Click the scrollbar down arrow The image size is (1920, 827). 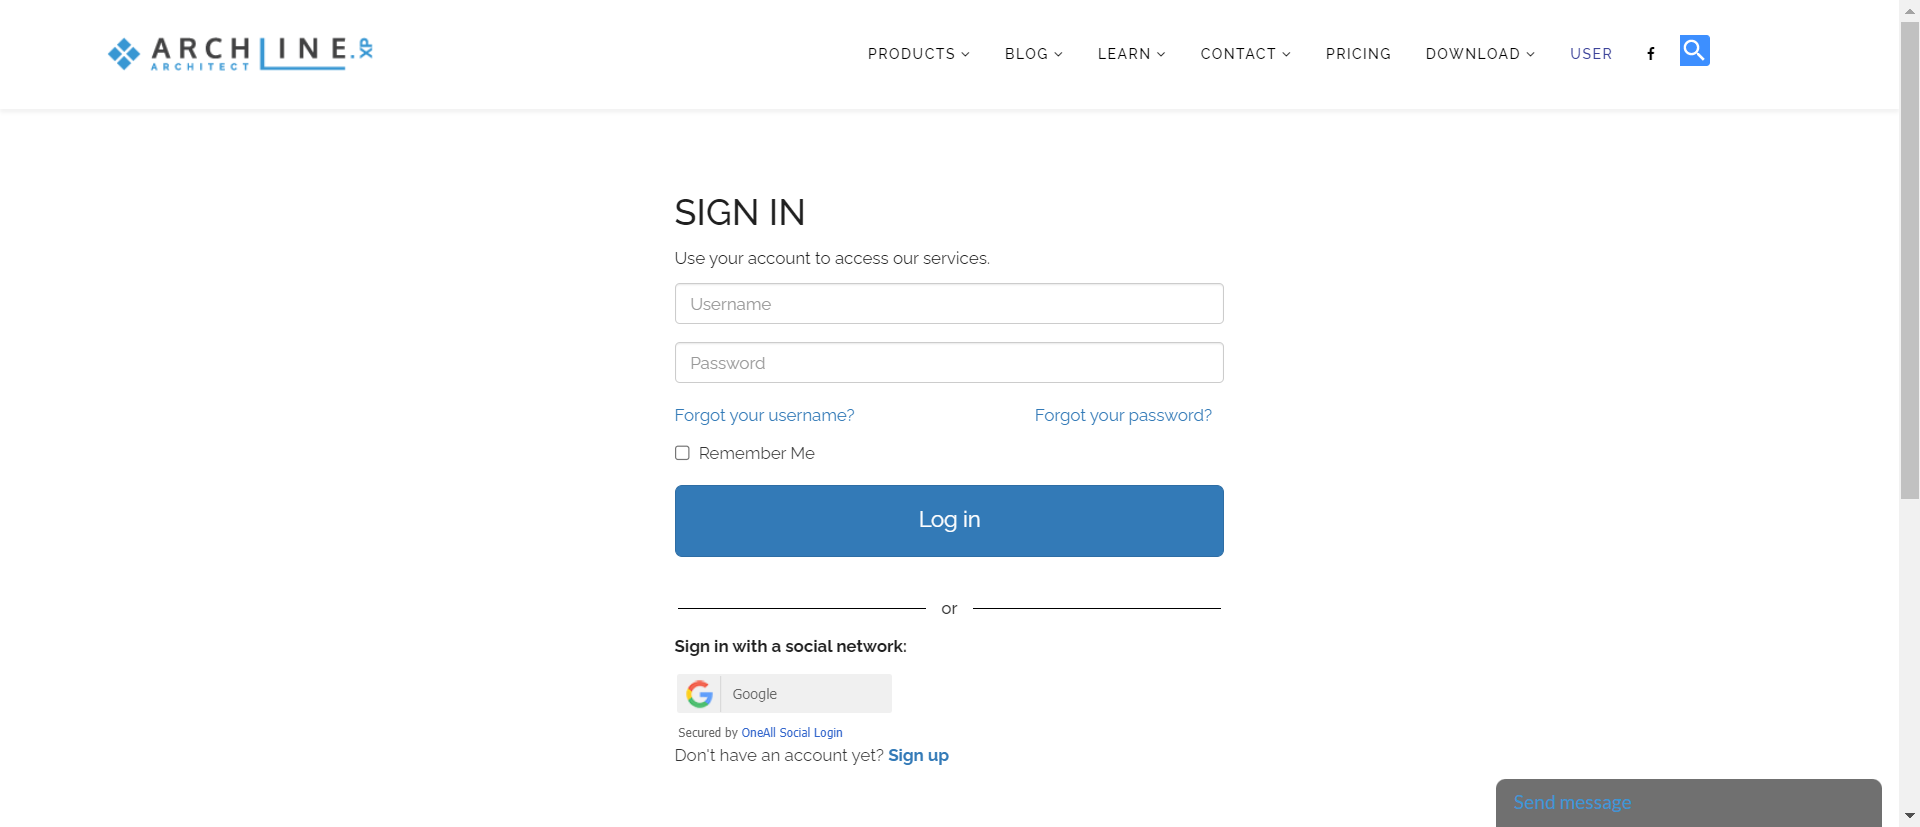coord(1910,816)
